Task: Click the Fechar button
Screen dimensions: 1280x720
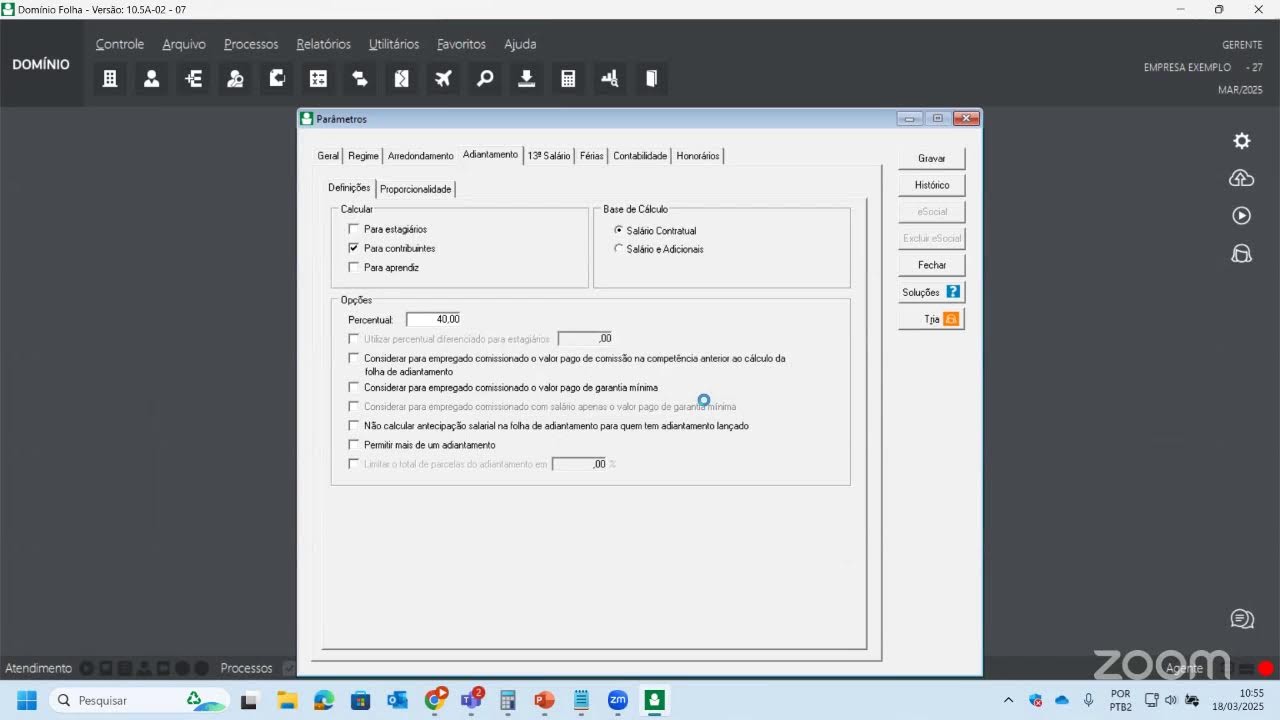Action: pos(932,265)
